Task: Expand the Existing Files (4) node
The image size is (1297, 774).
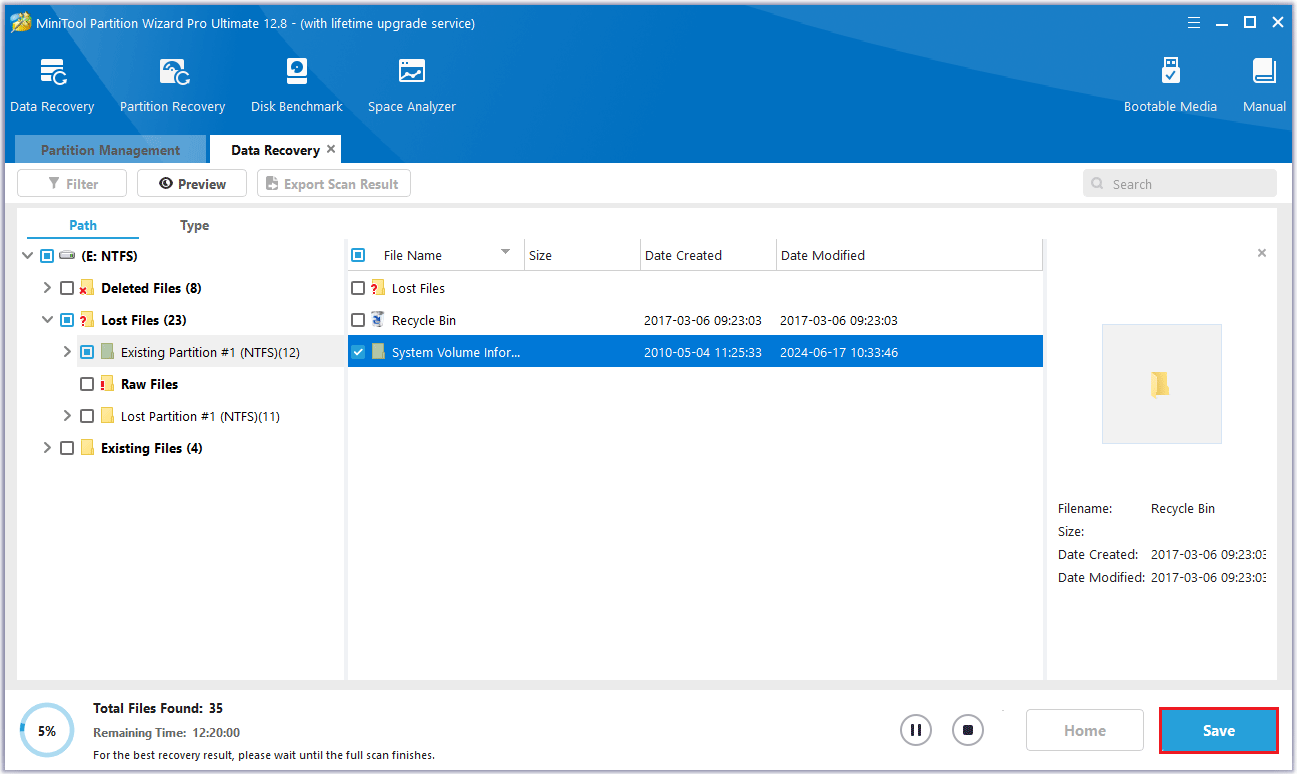Action: tap(47, 448)
